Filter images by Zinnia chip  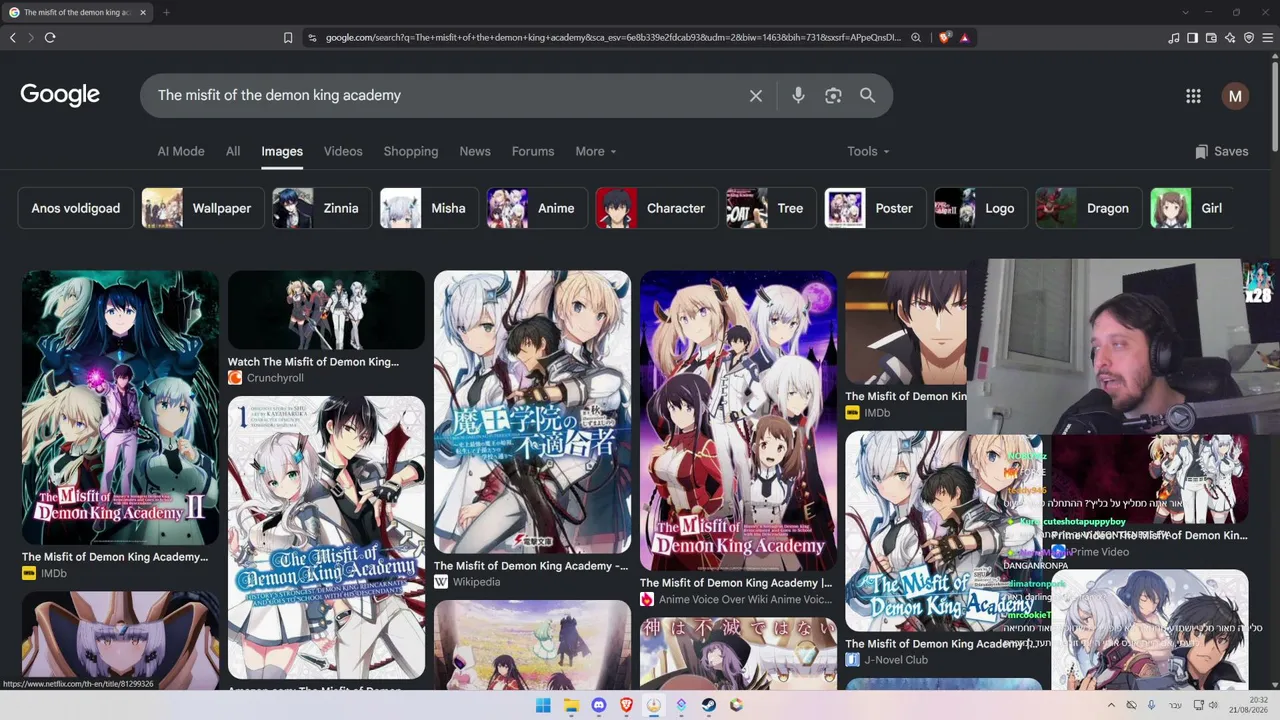pyautogui.click(x=322, y=208)
